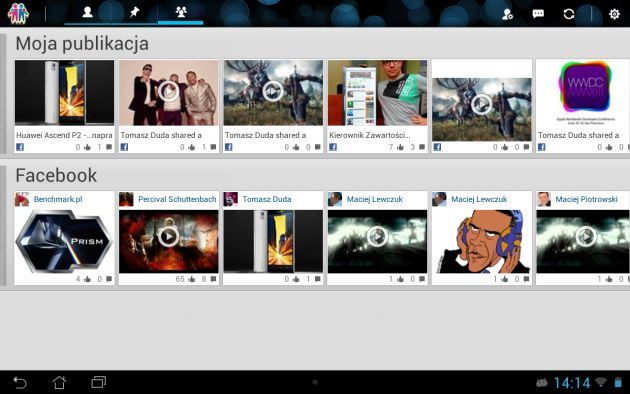The height and width of the screenshot is (394, 630).
Task: Open the Prism logo post by Benchmark.pl
Action: tap(64, 241)
